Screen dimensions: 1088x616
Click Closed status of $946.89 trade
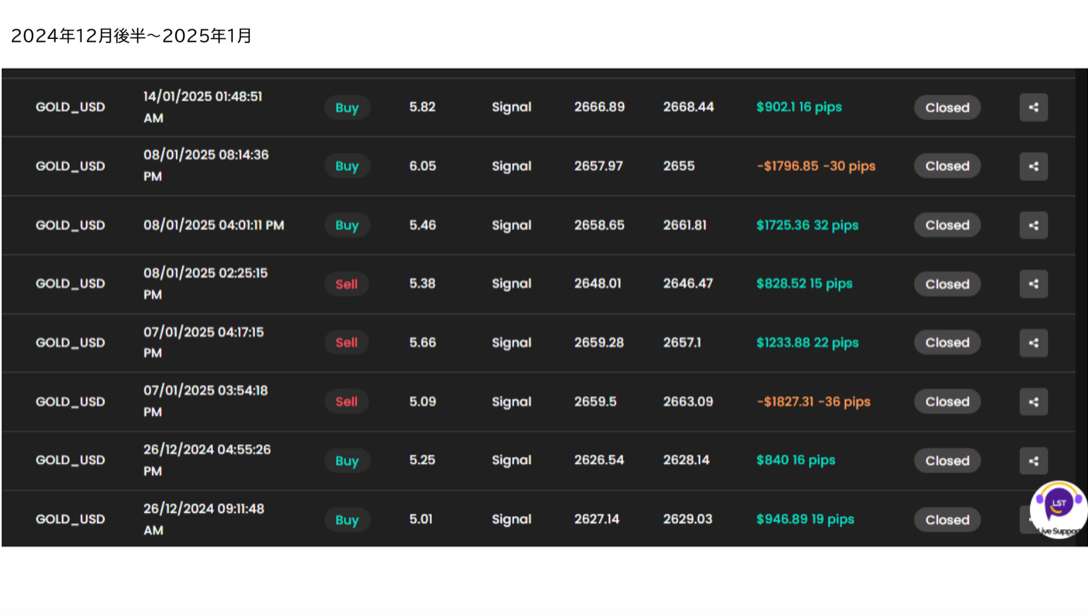pyautogui.click(x=947, y=520)
